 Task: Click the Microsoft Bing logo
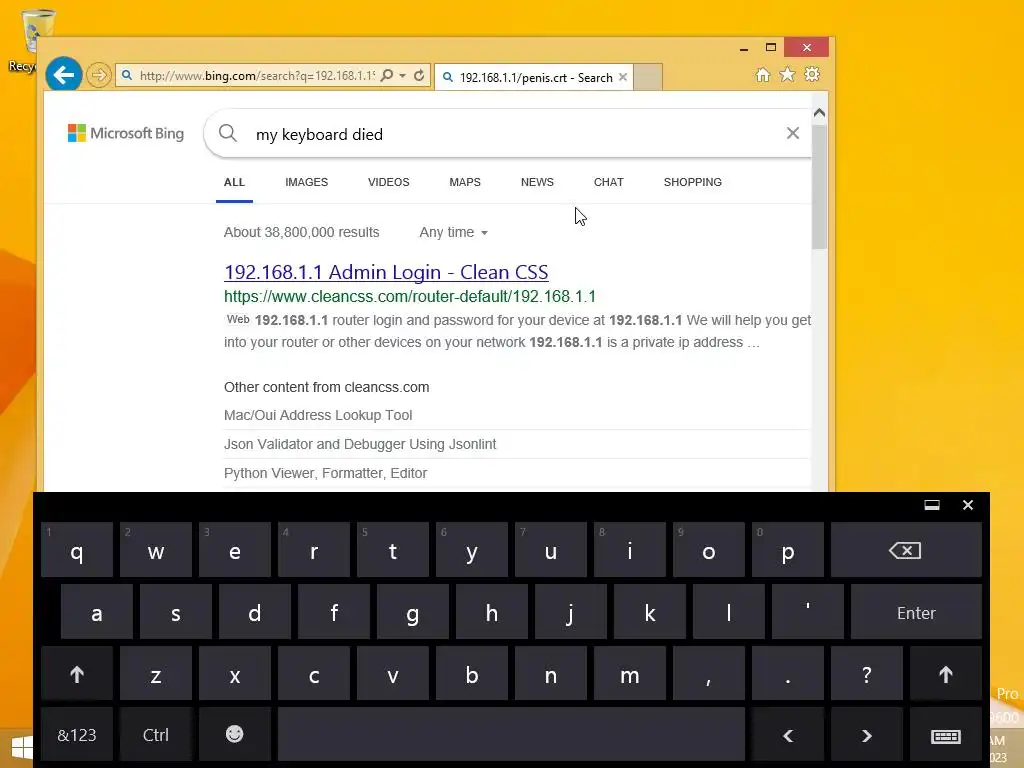point(126,133)
